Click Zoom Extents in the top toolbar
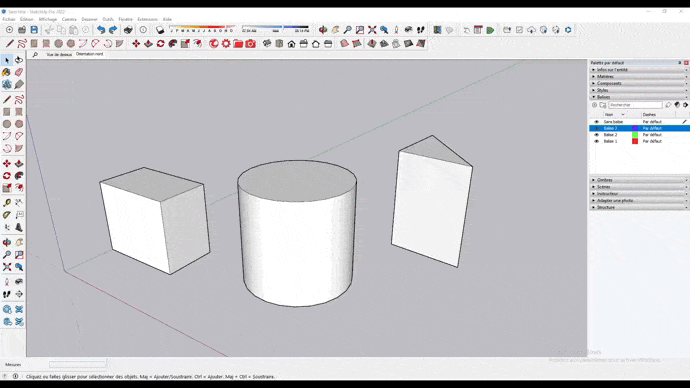This screenshot has height=388, width=690. point(372,30)
